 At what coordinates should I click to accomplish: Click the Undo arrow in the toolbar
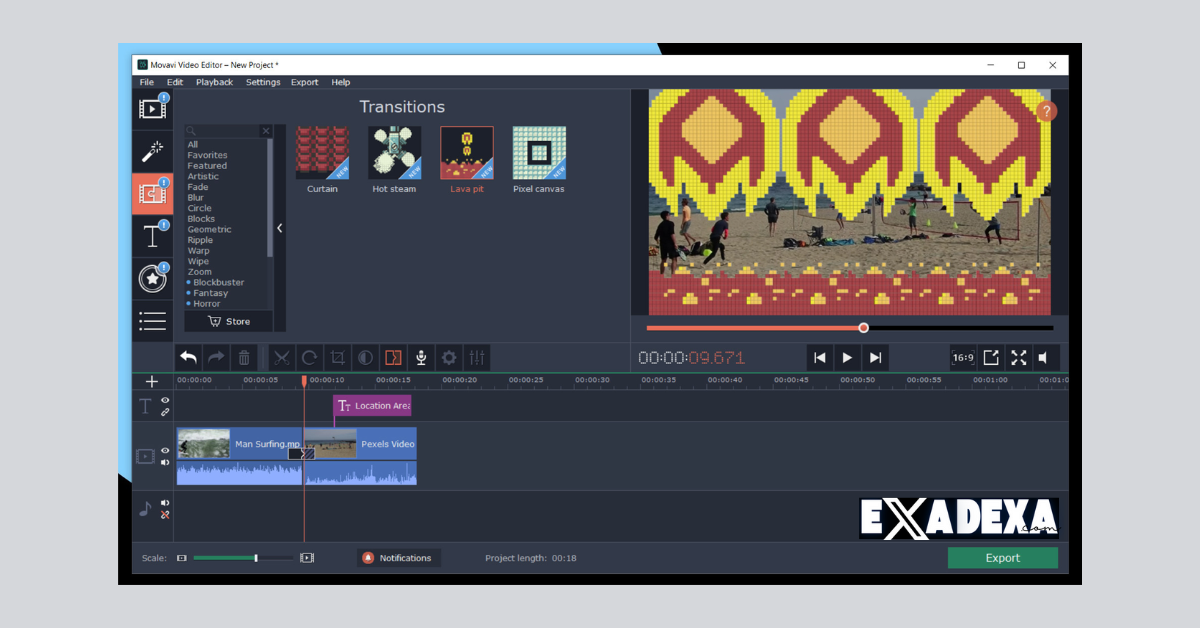click(x=189, y=357)
